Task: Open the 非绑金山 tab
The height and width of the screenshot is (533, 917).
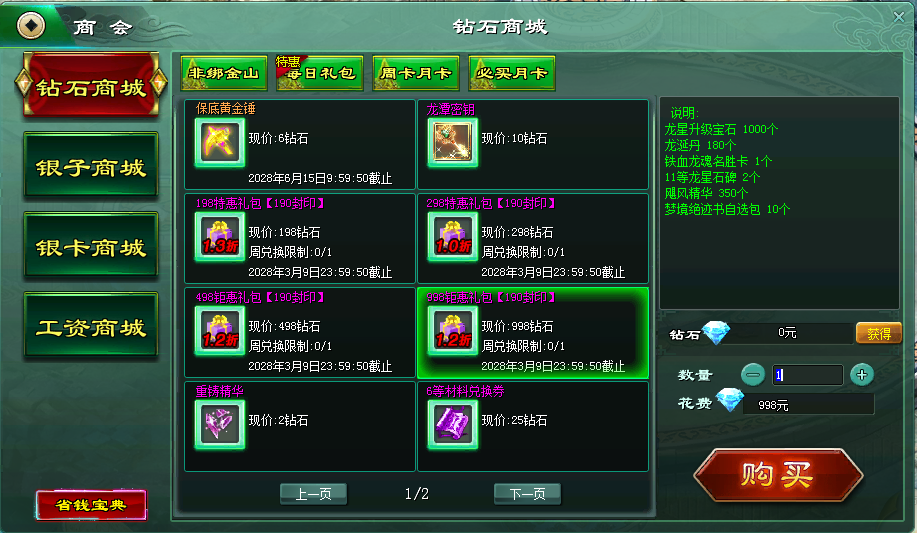Action: click(224, 73)
